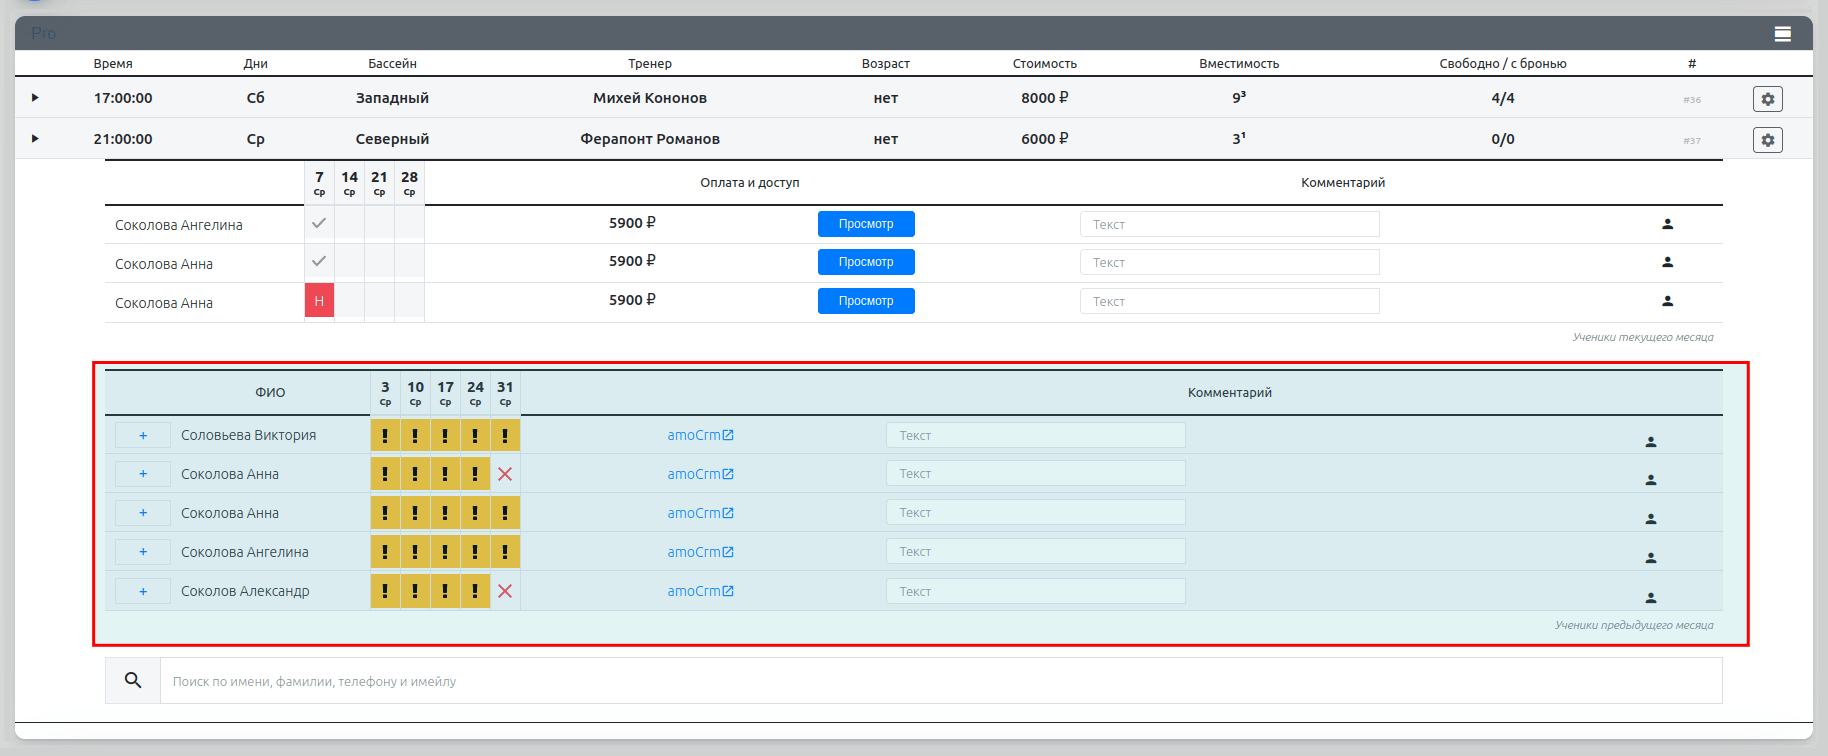The height and width of the screenshot is (756, 1828).
Task: Click person icon in Соколов Александр row
Action: coord(1651,597)
